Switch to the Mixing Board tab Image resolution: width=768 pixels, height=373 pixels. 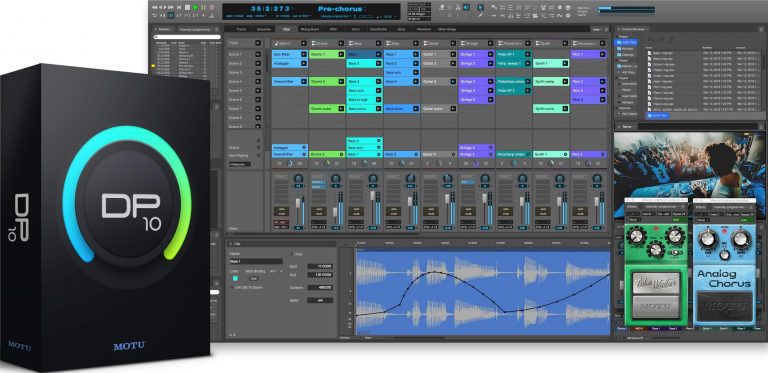309,29
